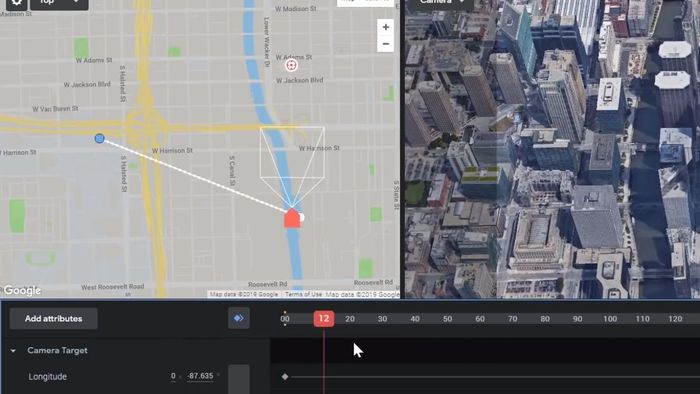Viewport: 700px width, 394px height.
Task: Zoom in on the map
Action: tap(385, 27)
